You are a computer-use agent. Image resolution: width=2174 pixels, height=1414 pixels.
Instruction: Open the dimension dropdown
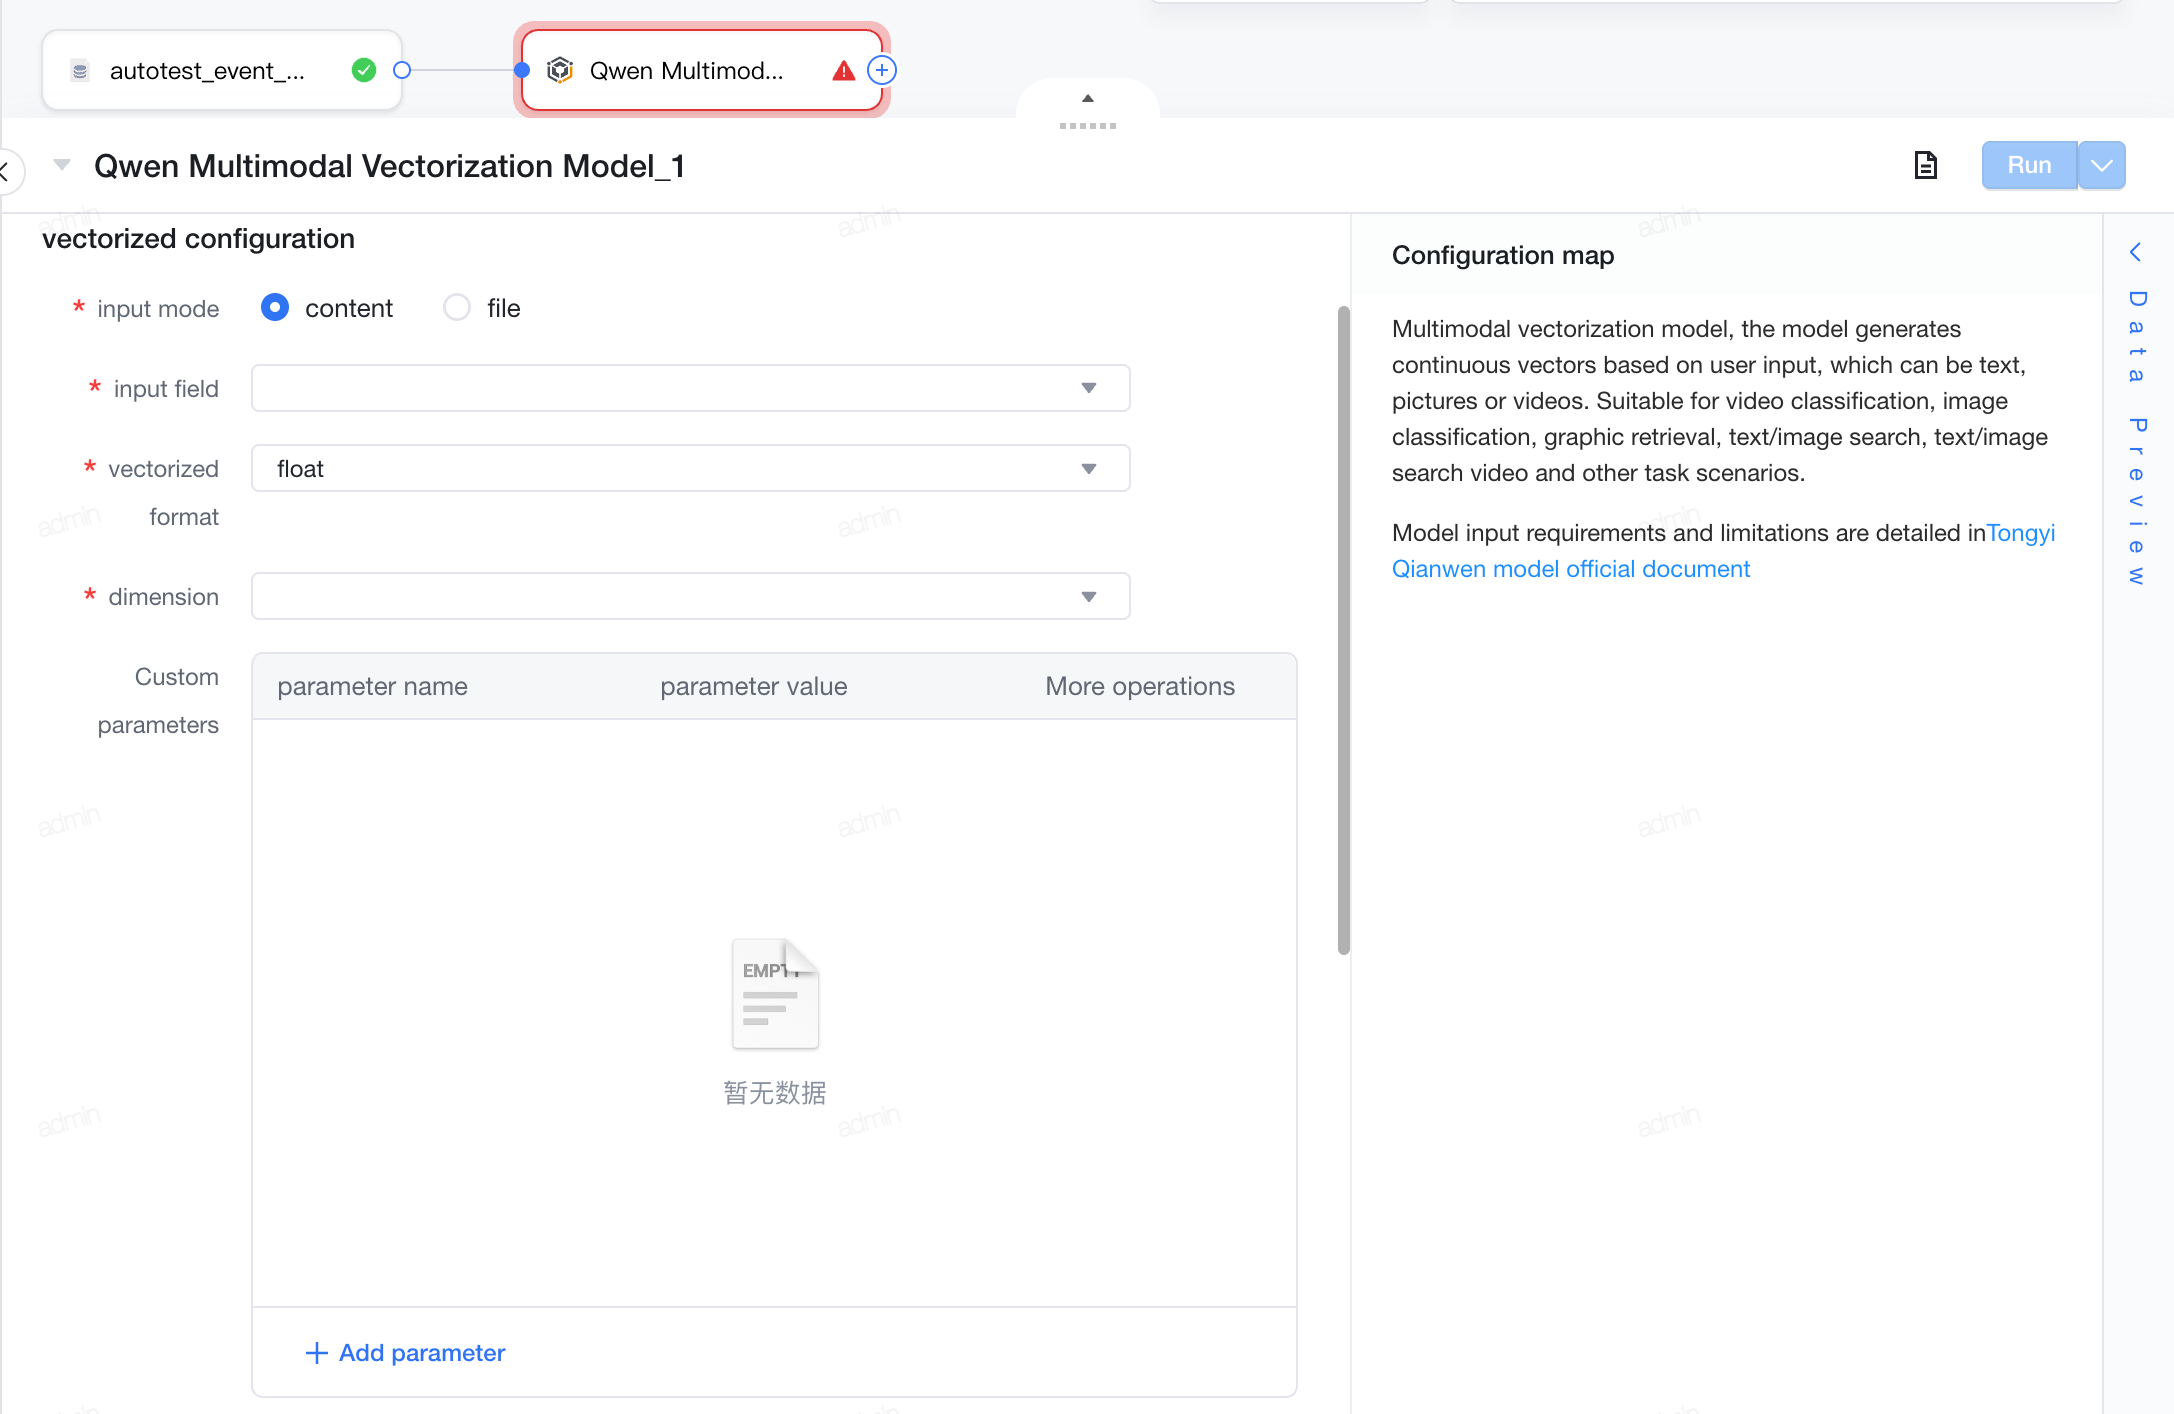tap(690, 596)
